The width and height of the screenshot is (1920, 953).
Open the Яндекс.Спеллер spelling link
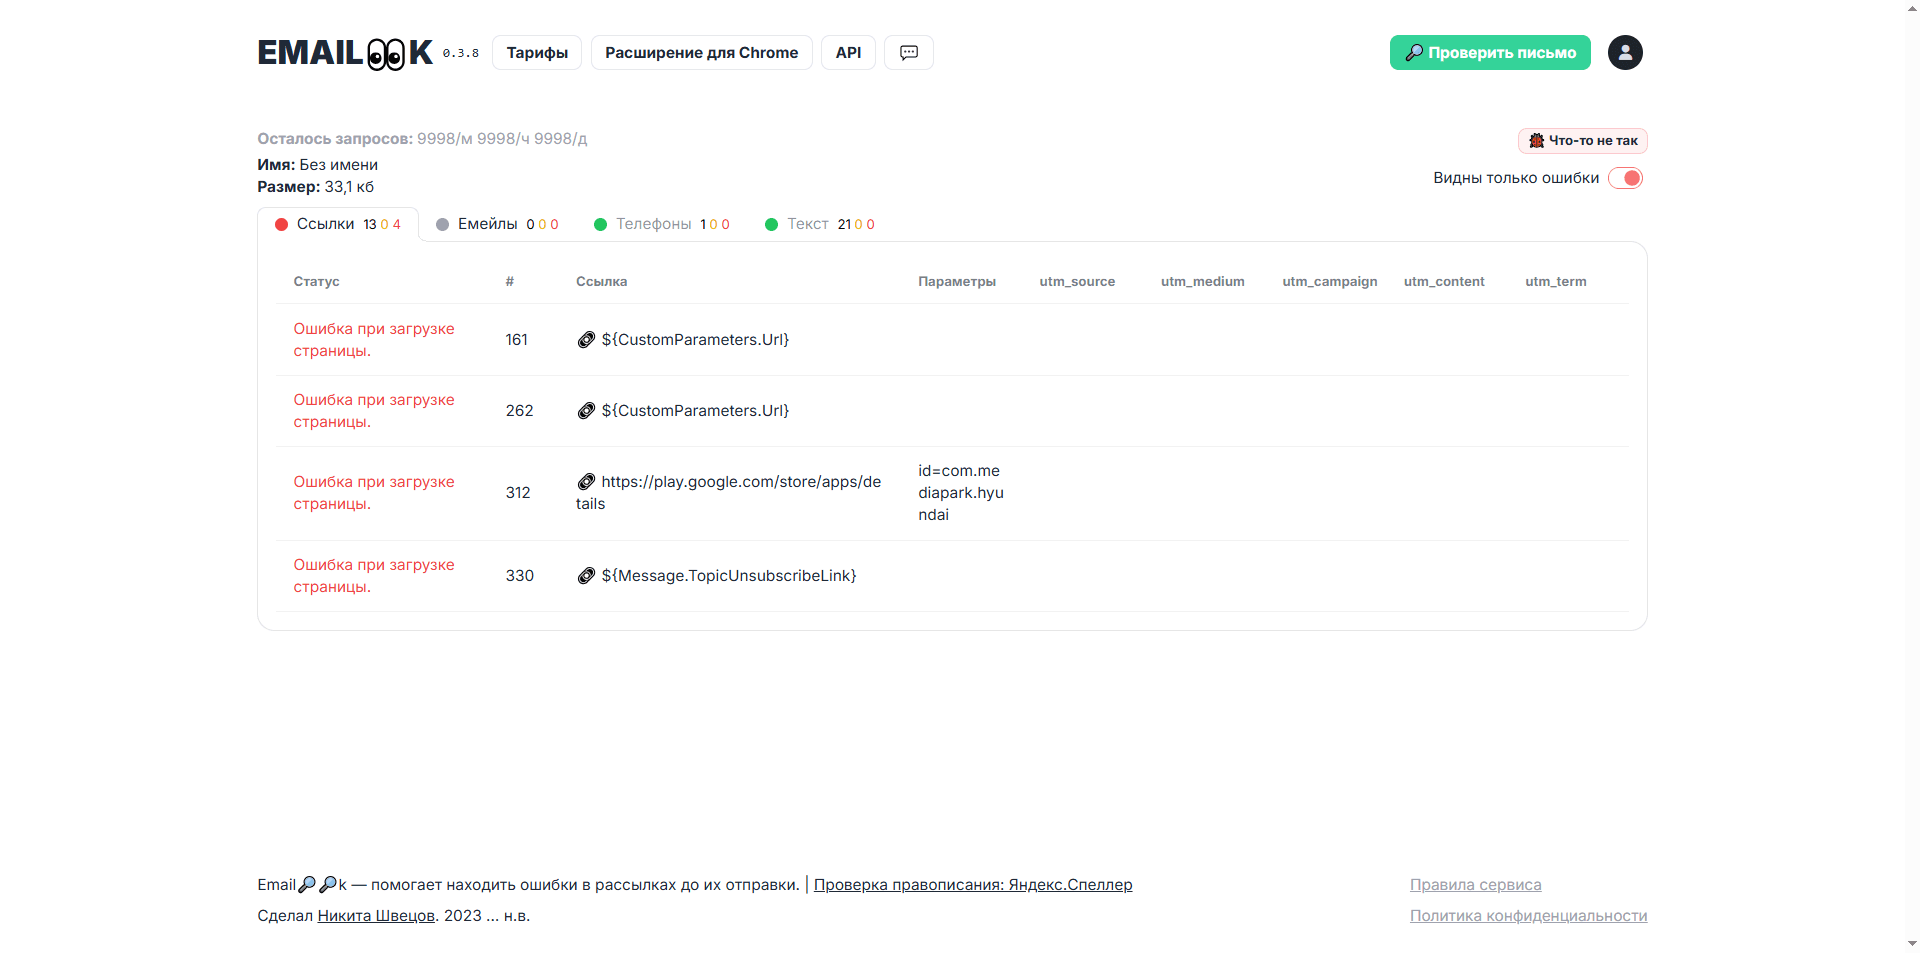pos(973,885)
